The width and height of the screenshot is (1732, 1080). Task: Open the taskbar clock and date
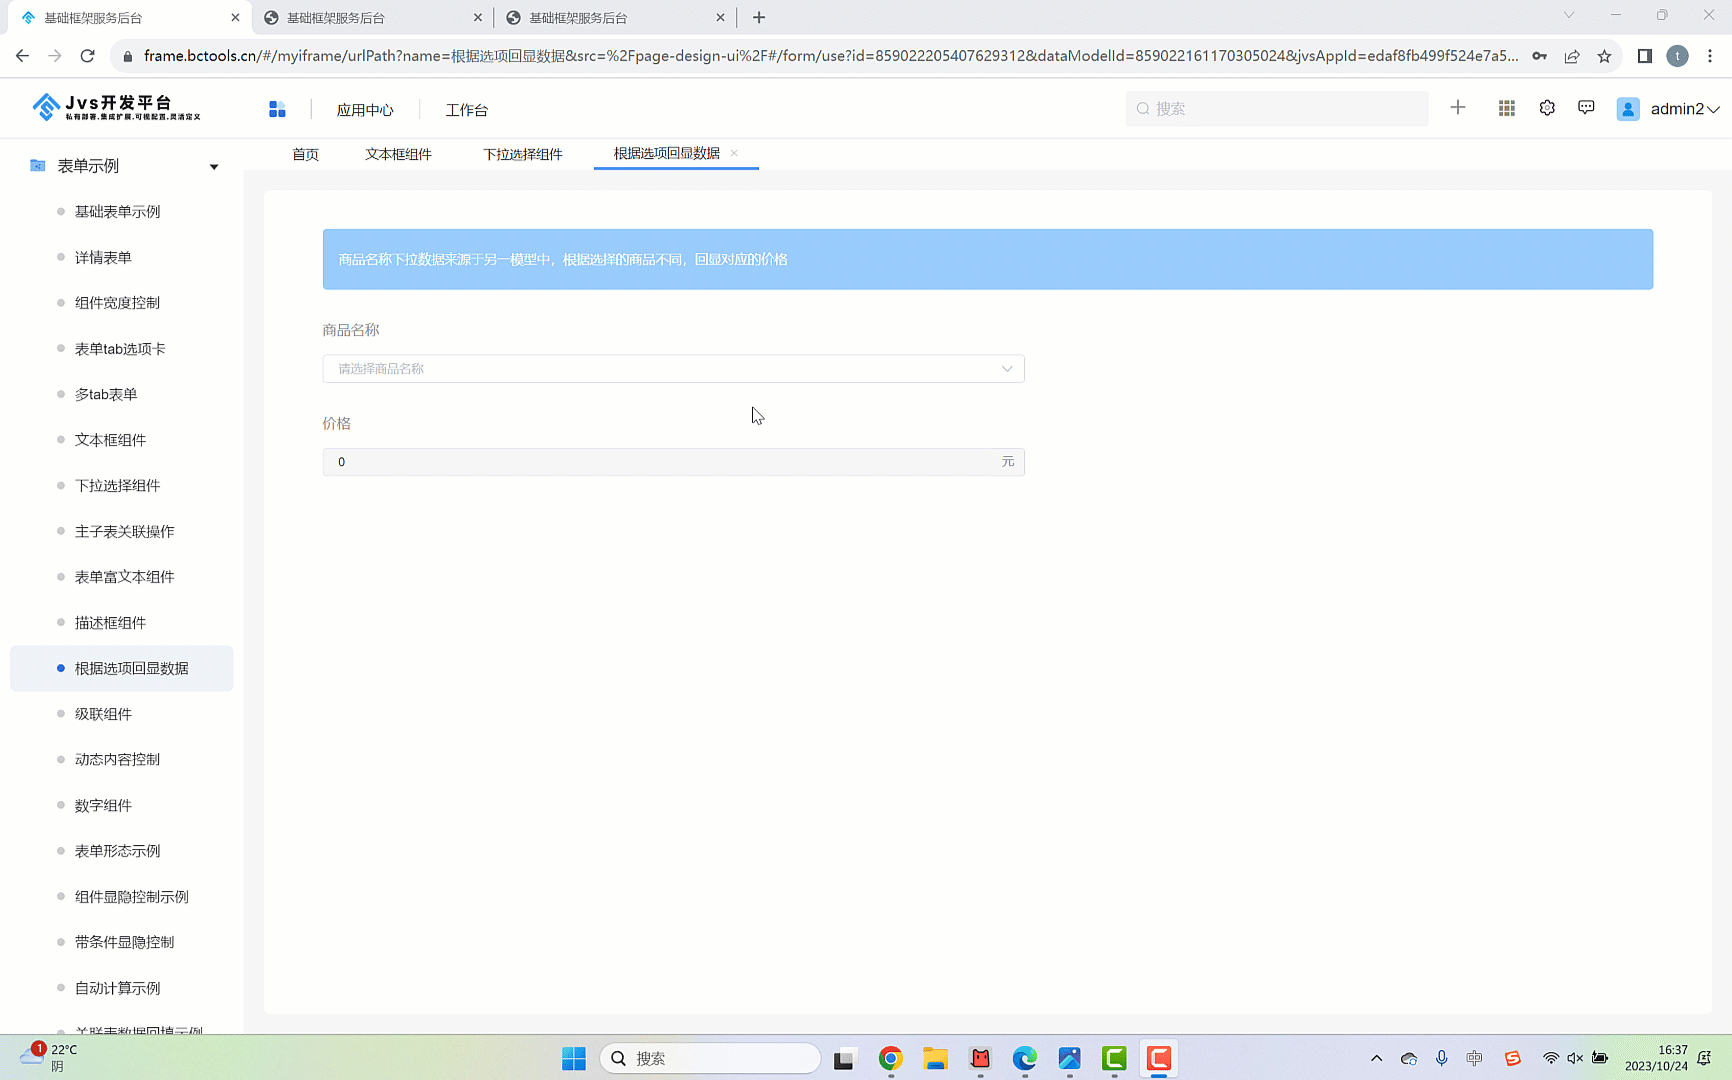click(1656, 1058)
